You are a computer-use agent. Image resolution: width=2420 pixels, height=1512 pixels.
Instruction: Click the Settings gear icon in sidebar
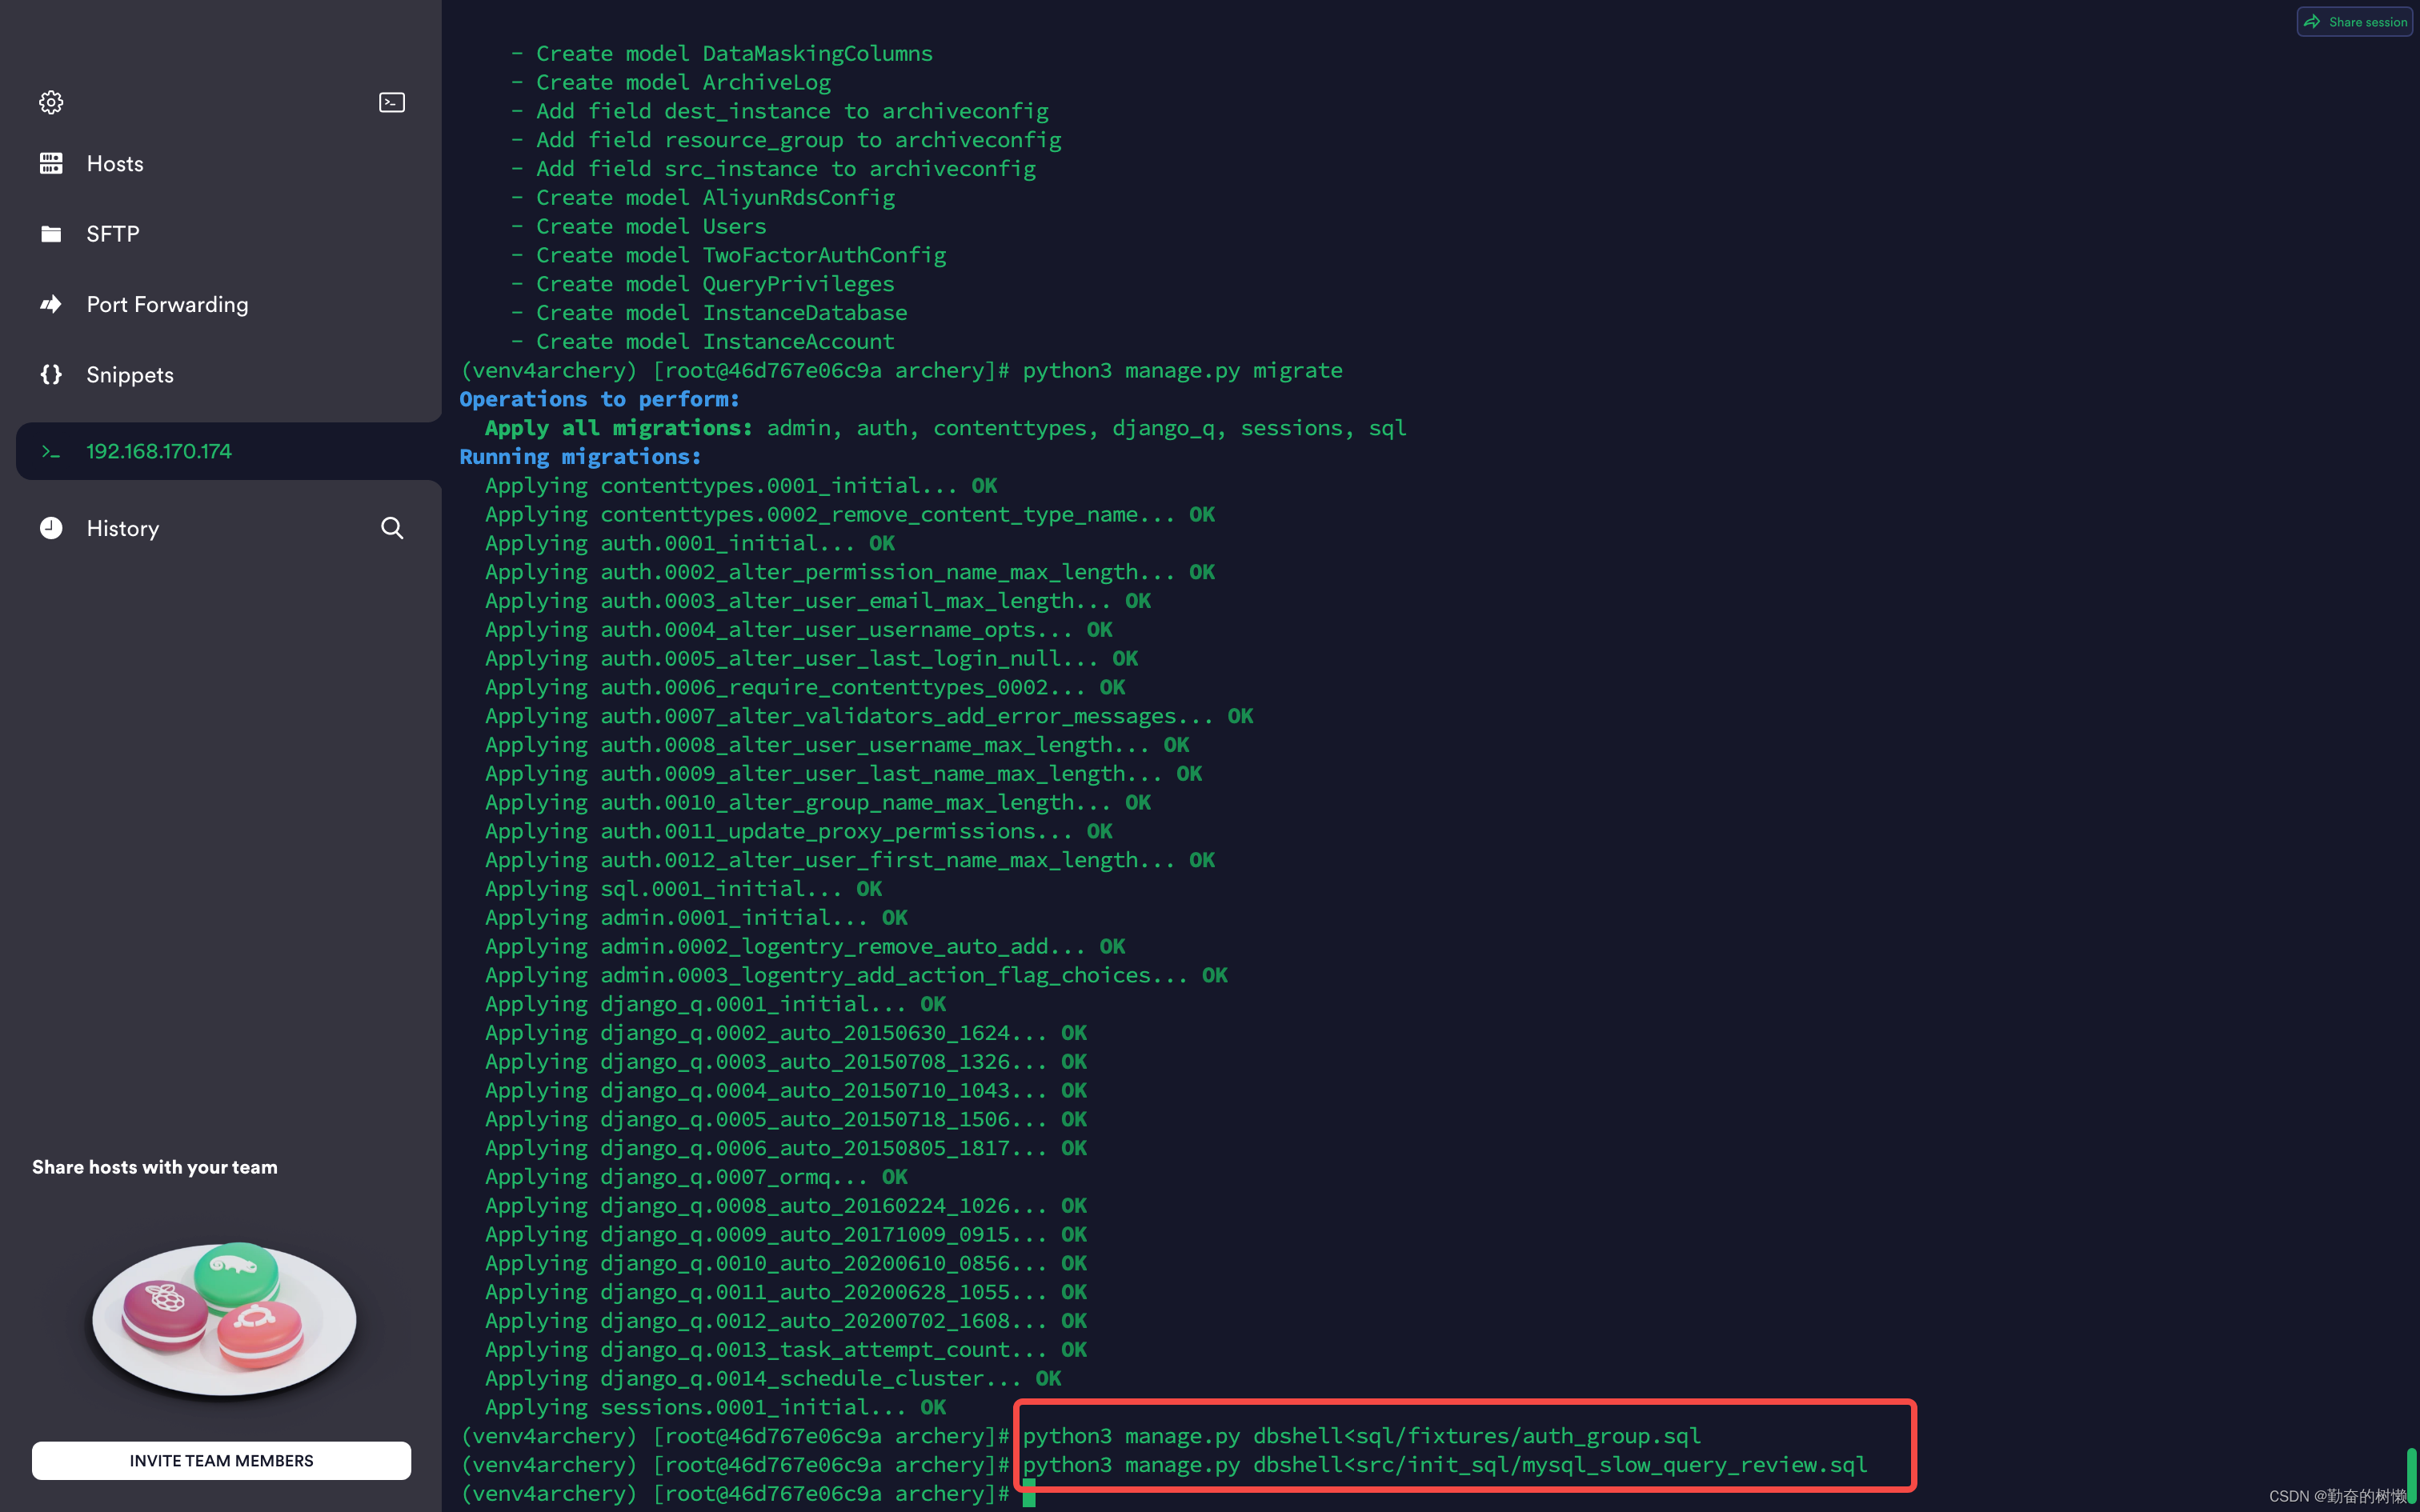(50, 101)
